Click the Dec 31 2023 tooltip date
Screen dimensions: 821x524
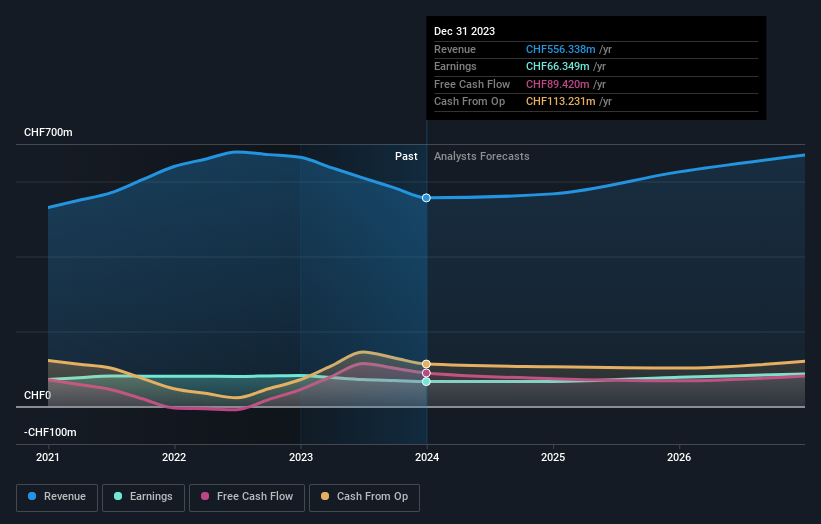click(464, 31)
